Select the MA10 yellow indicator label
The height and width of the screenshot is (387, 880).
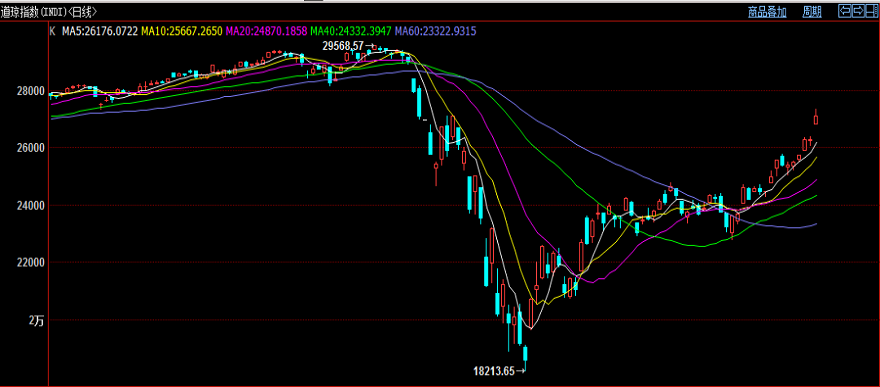182,31
